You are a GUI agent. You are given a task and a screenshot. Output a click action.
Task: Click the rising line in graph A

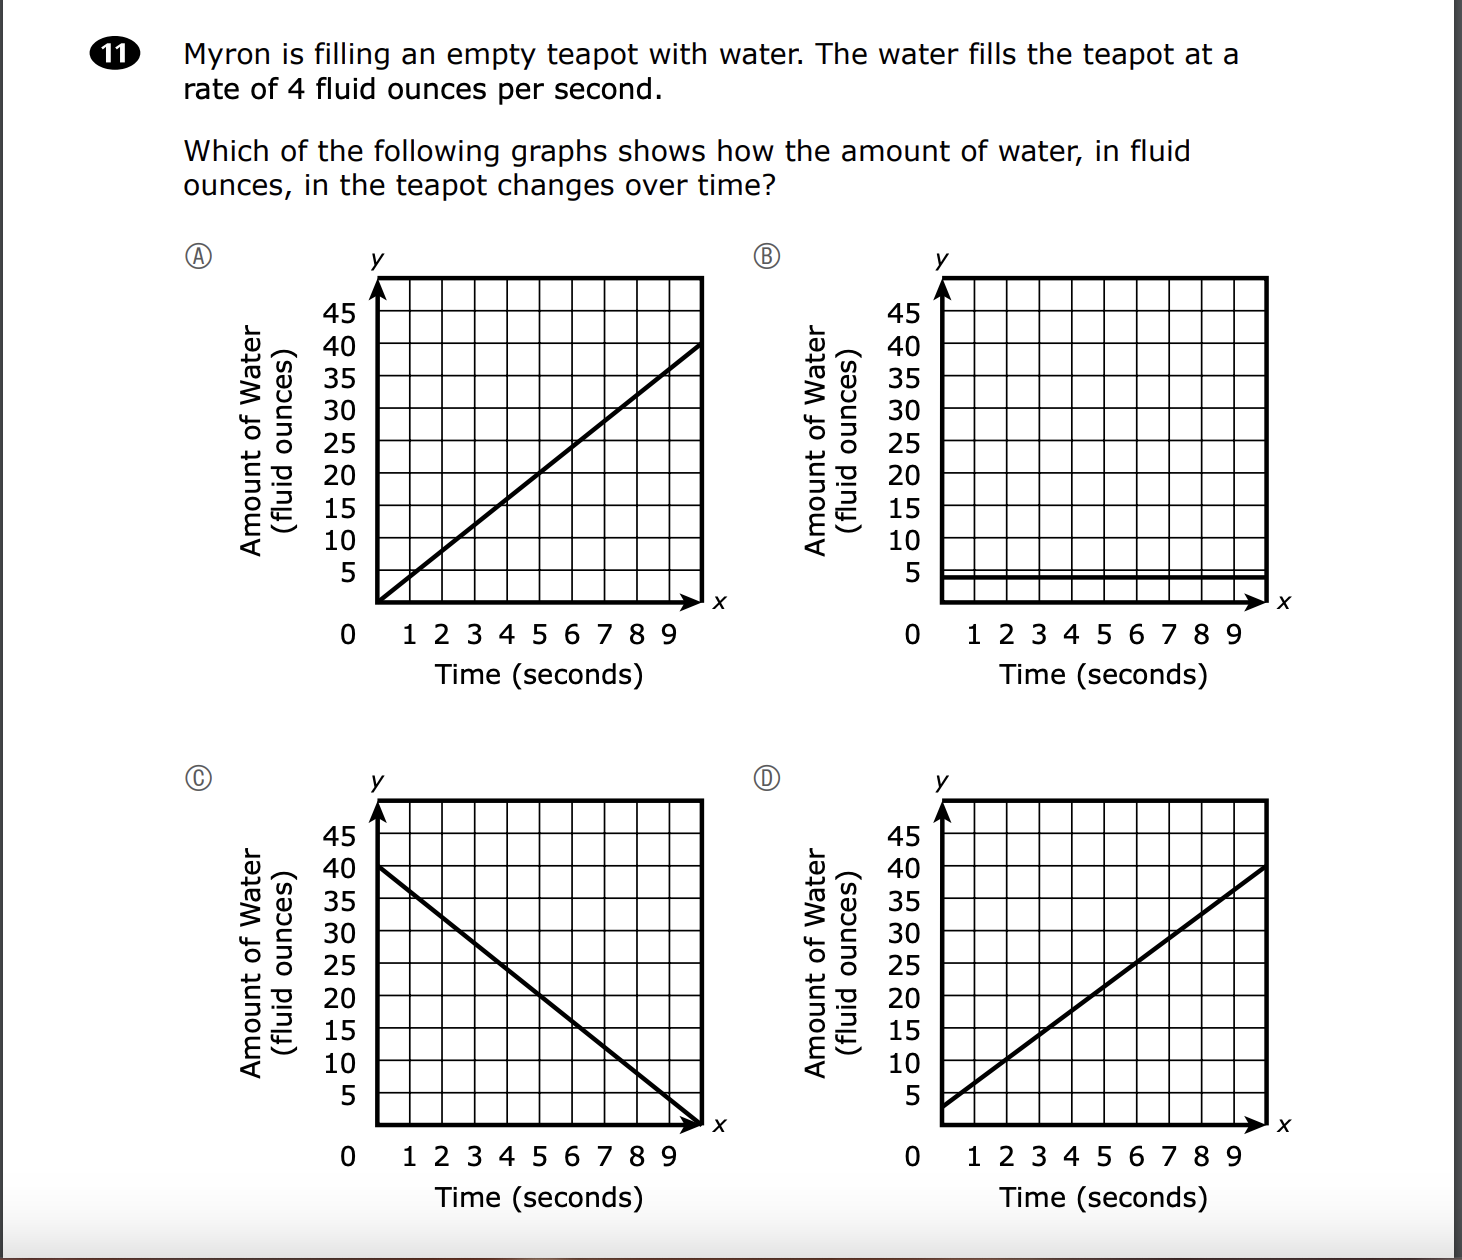tap(540, 473)
